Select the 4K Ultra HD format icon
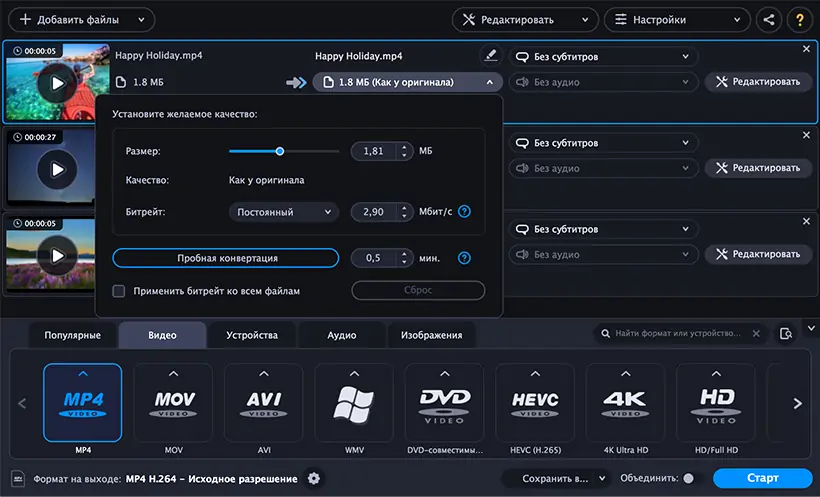The width and height of the screenshot is (820, 497). (625, 403)
